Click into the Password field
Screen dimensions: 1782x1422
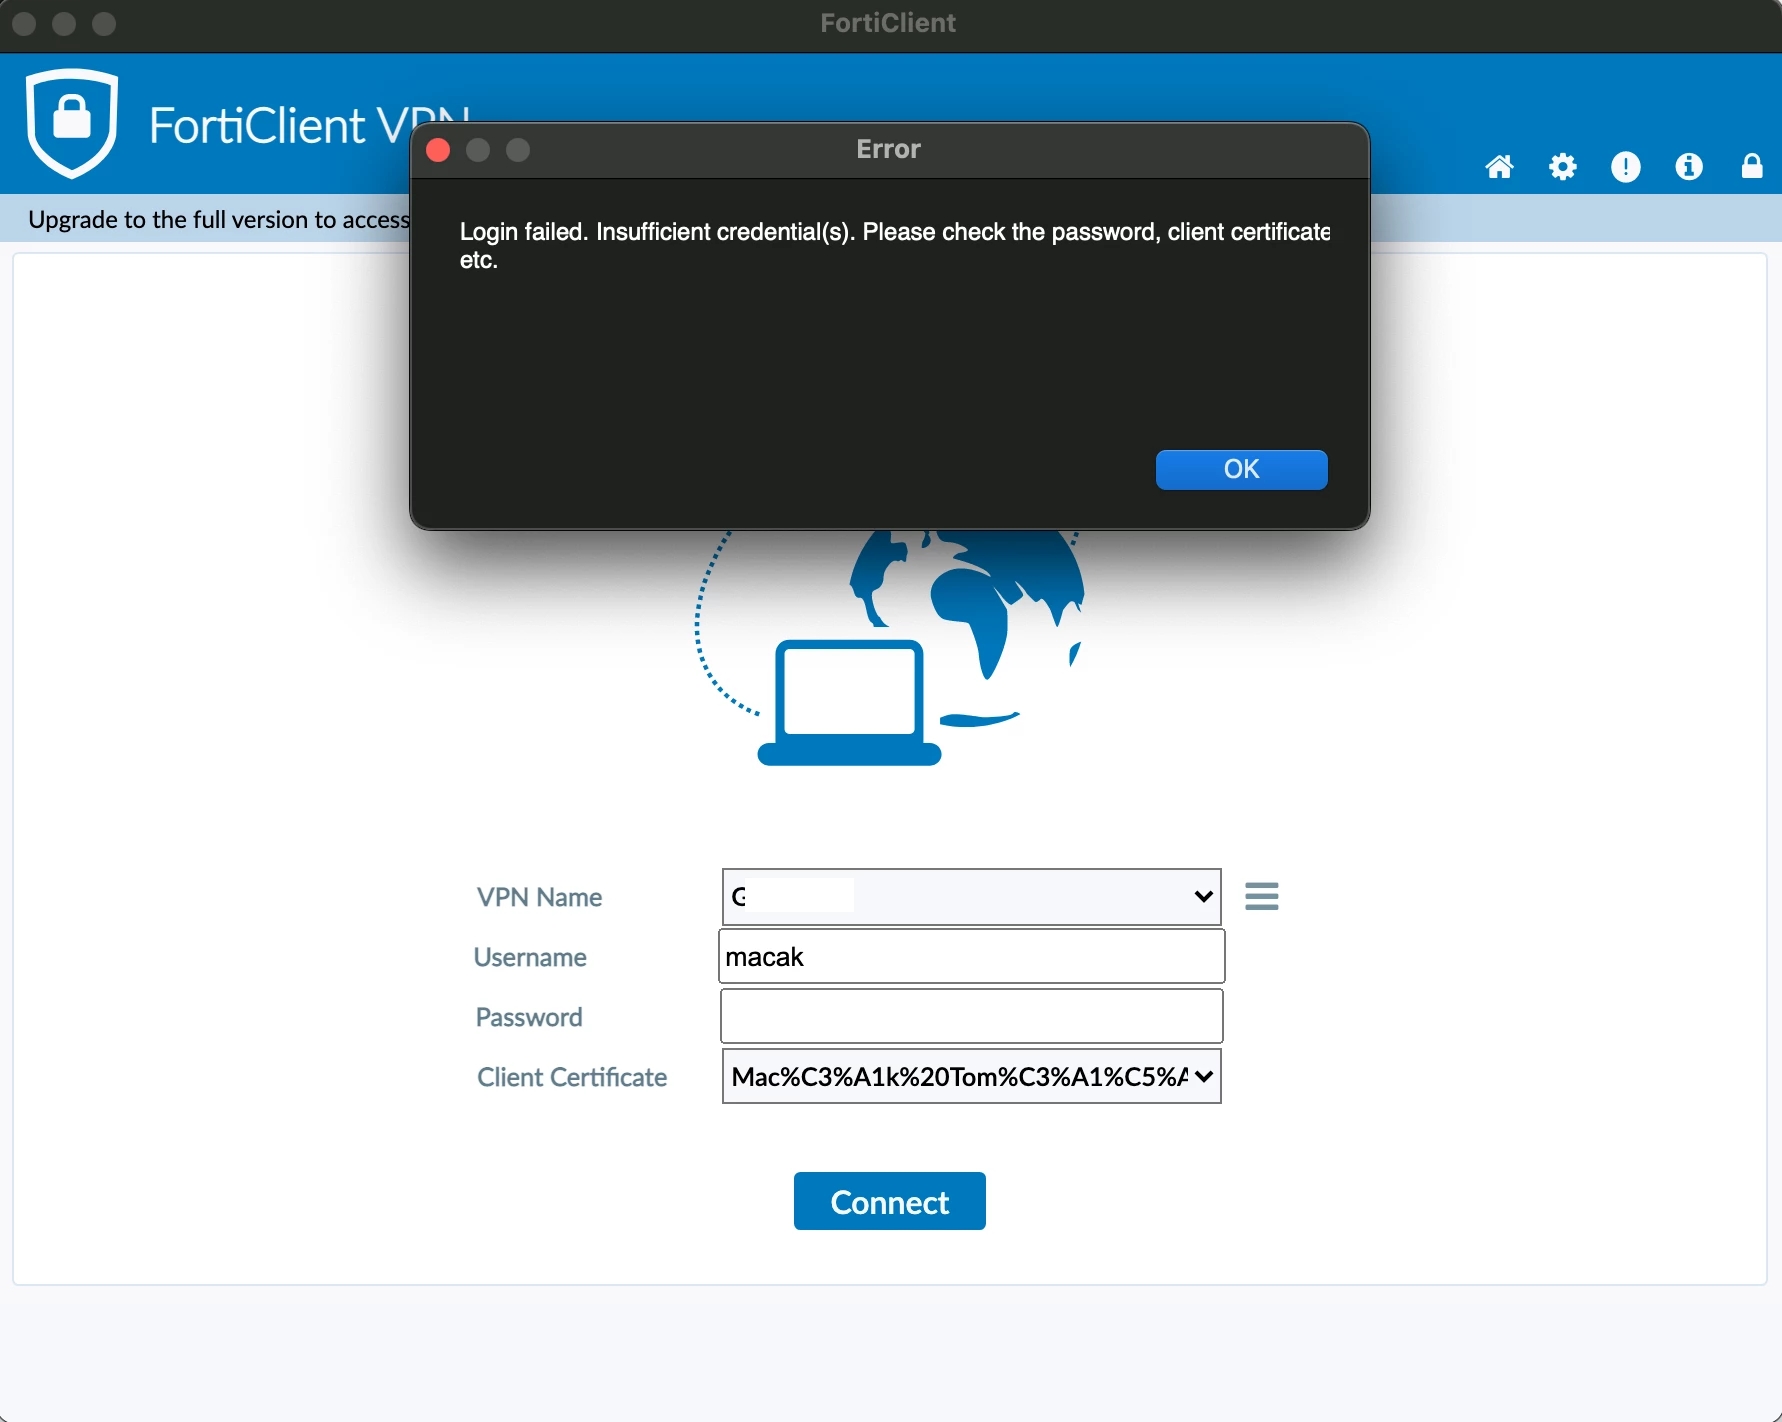(971, 1017)
